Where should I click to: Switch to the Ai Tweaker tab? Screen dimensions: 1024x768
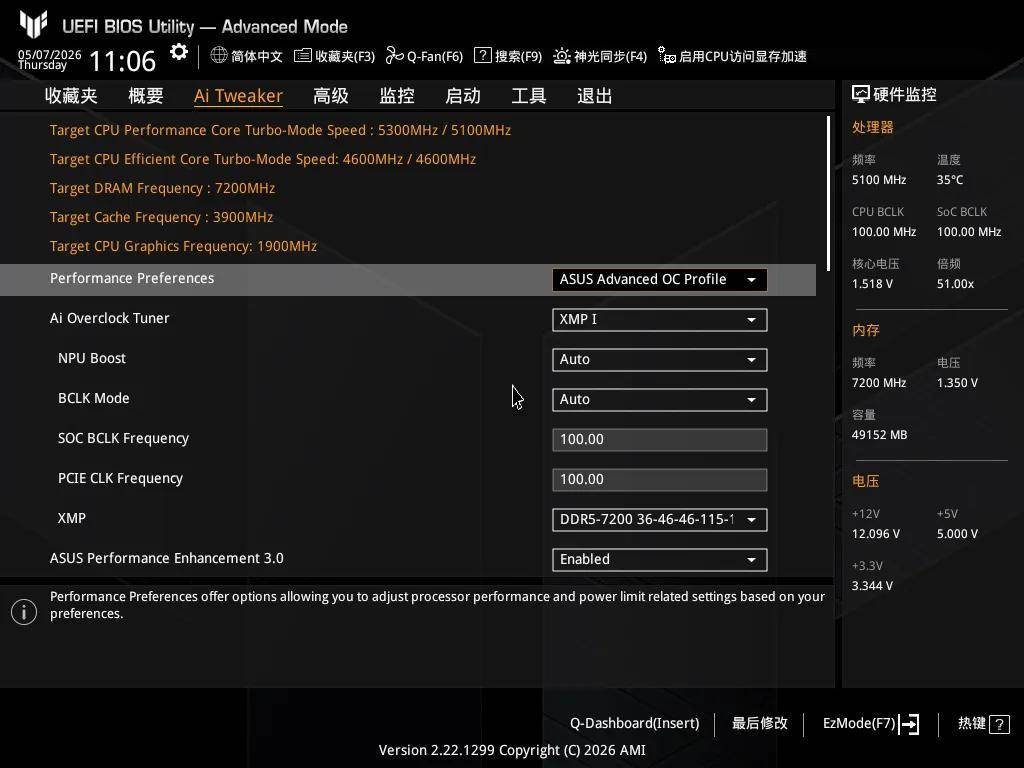[x=238, y=96]
